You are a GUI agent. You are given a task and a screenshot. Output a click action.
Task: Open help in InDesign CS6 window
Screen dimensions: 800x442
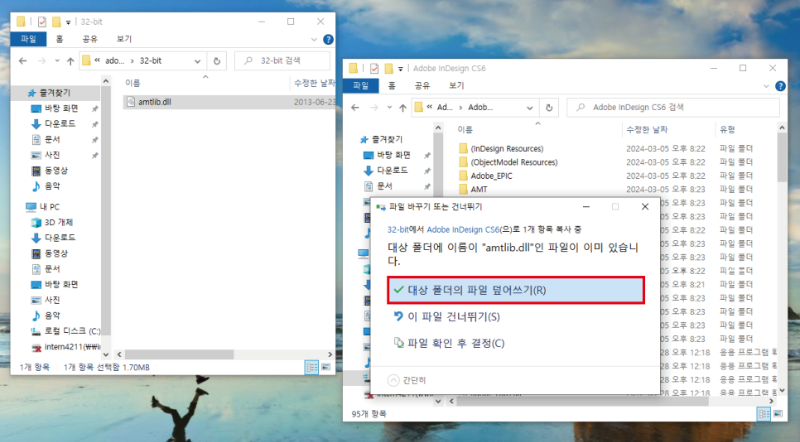[780, 86]
